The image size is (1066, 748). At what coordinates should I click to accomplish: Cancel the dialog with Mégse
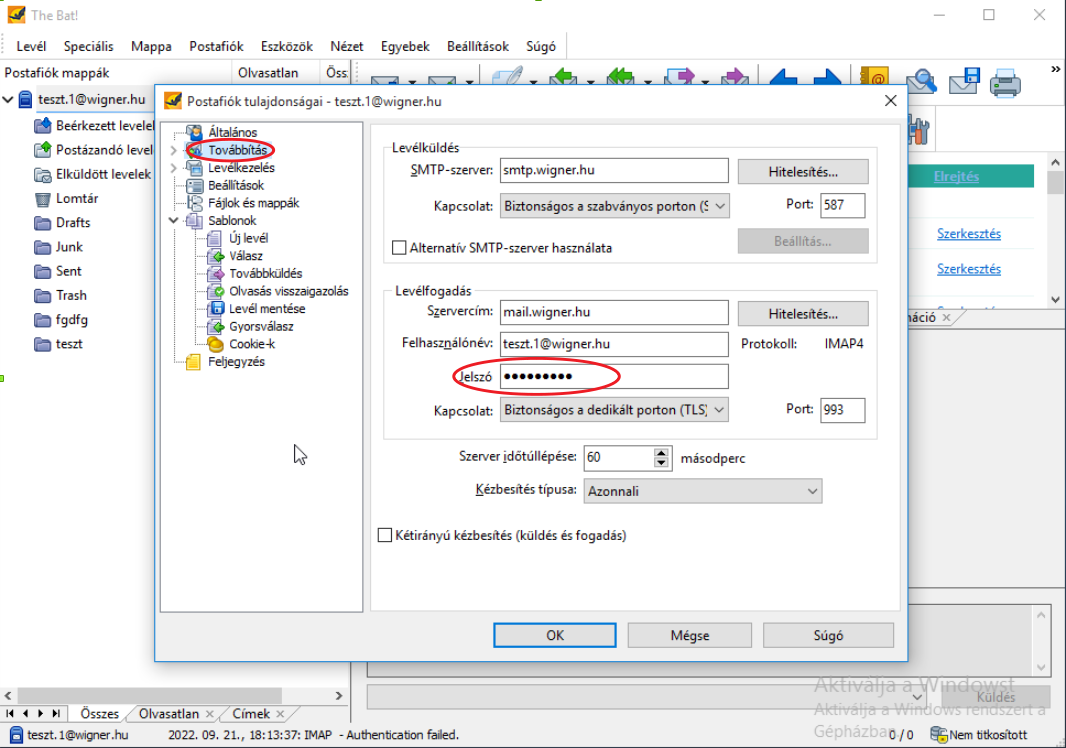[x=689, y=635]
